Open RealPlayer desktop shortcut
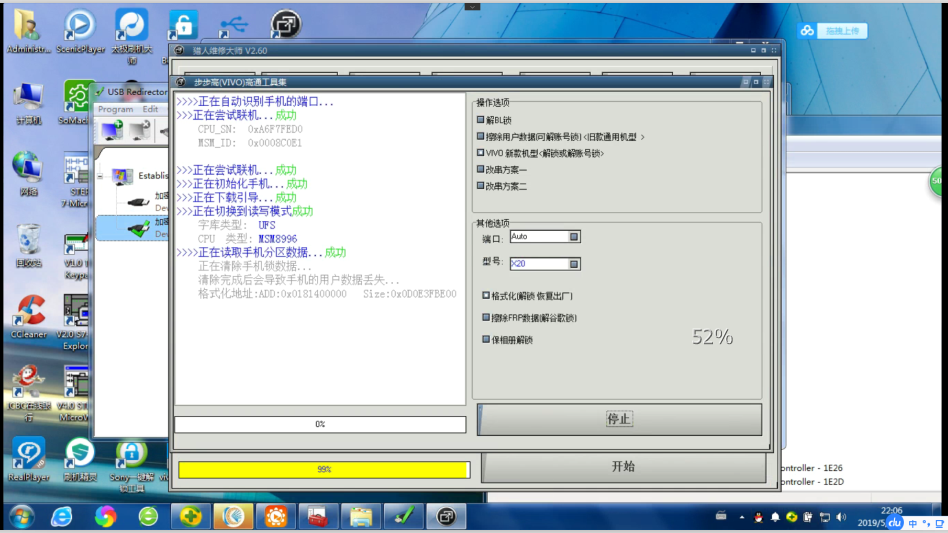948x533 pixels. tap(28, 459)
